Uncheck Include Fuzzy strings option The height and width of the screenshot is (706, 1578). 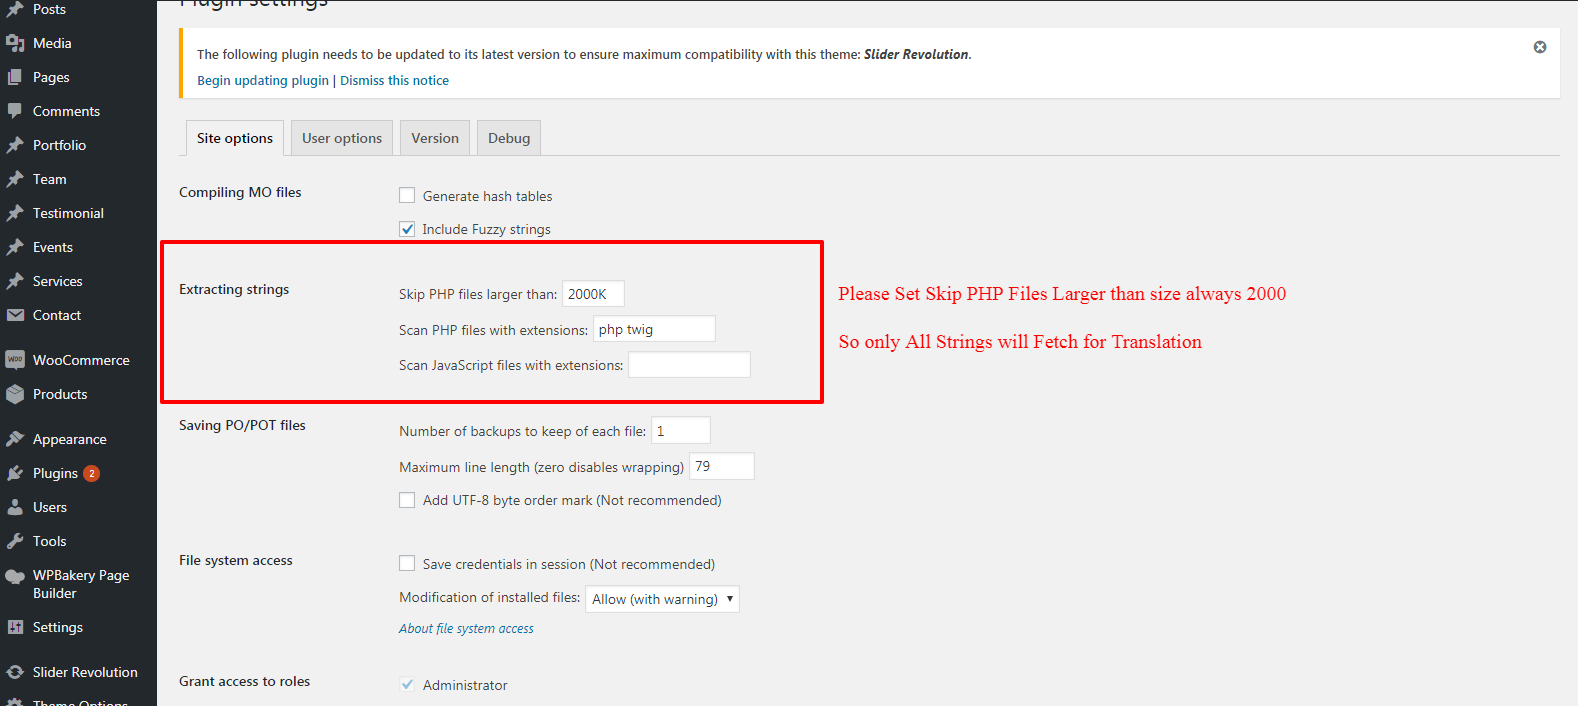click(407, 229)
